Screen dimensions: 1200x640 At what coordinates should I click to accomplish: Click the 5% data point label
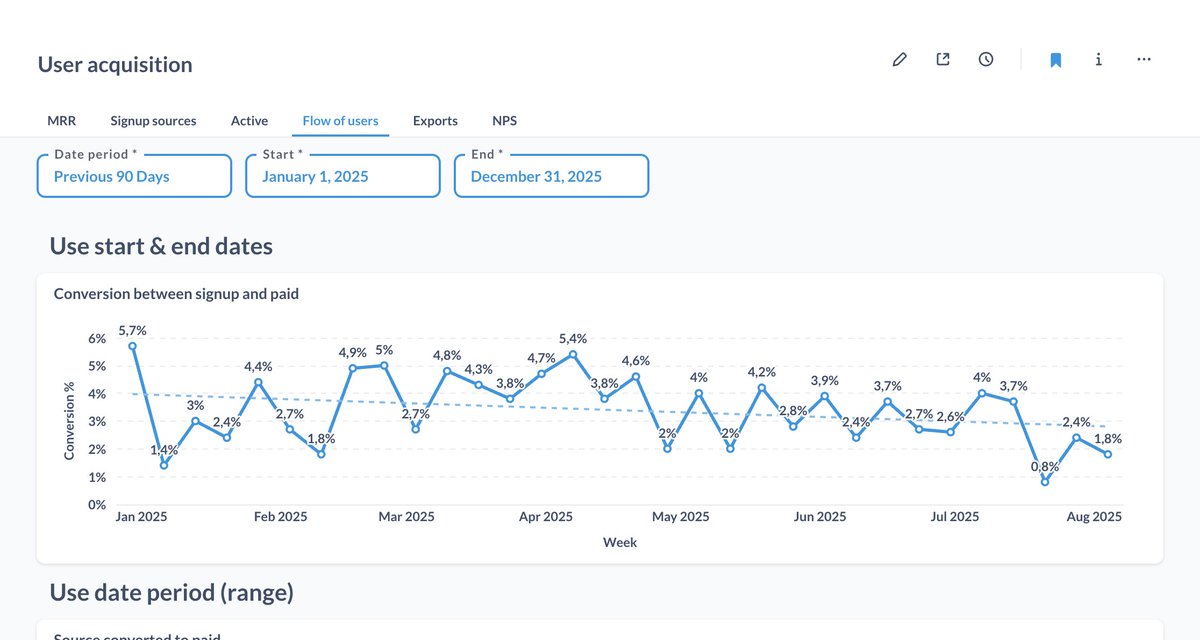pos(384,350)
